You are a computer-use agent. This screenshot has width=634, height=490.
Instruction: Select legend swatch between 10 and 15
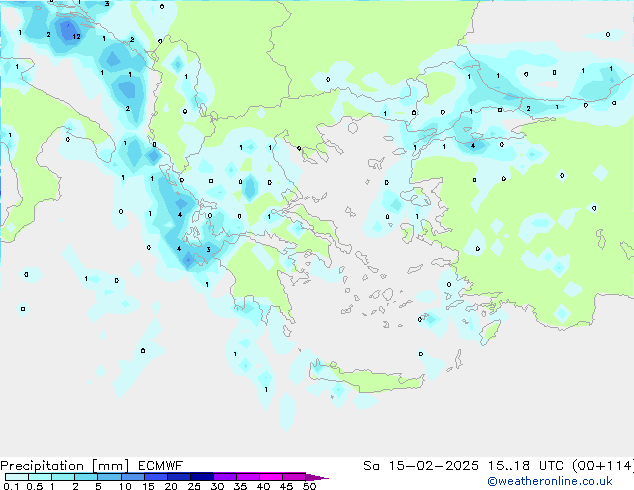coord(132,477)
